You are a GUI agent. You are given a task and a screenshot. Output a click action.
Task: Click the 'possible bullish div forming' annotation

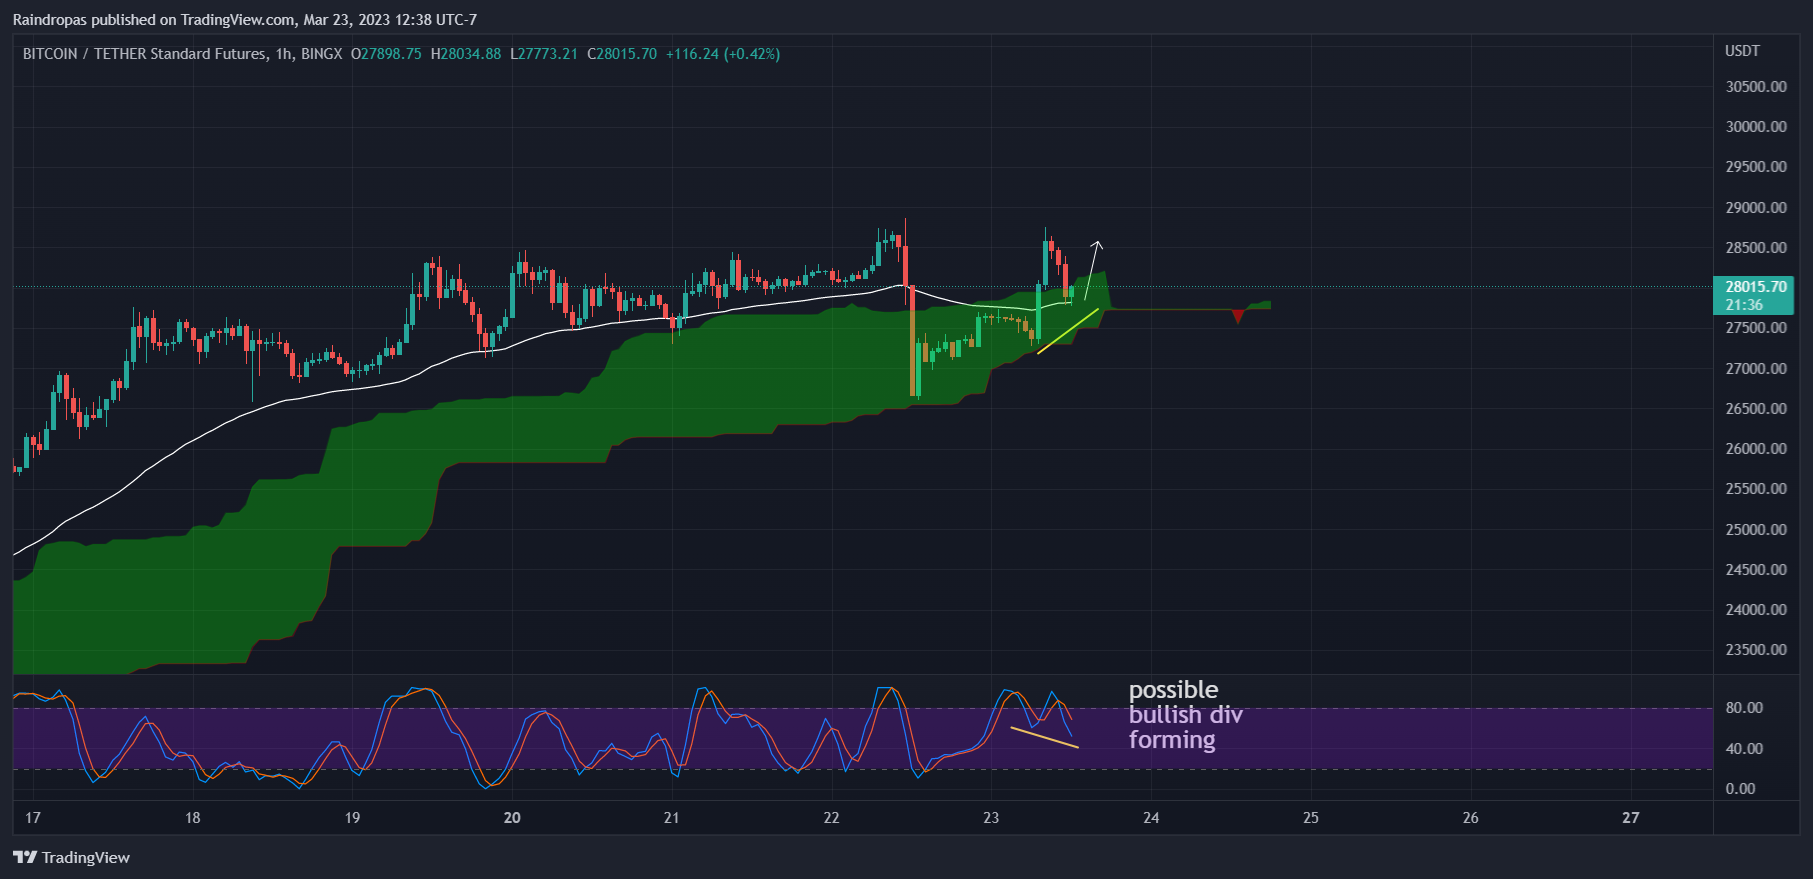point(1186,715)
